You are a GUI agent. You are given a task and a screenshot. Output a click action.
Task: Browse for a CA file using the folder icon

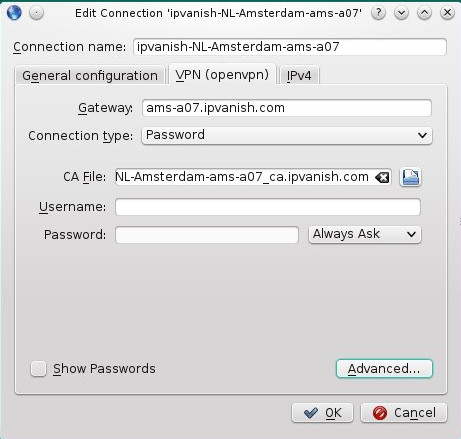tap(410, 177)
